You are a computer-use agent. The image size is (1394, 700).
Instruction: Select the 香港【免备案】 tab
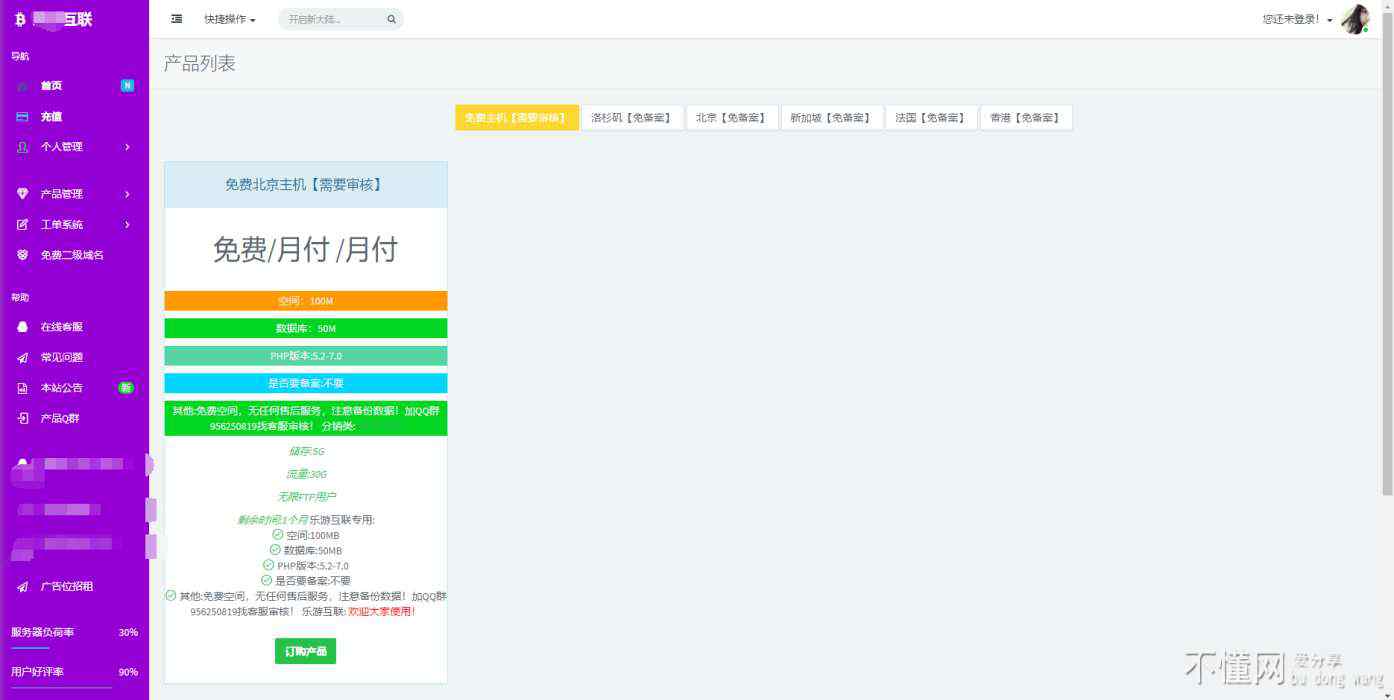pos(1025,118)
